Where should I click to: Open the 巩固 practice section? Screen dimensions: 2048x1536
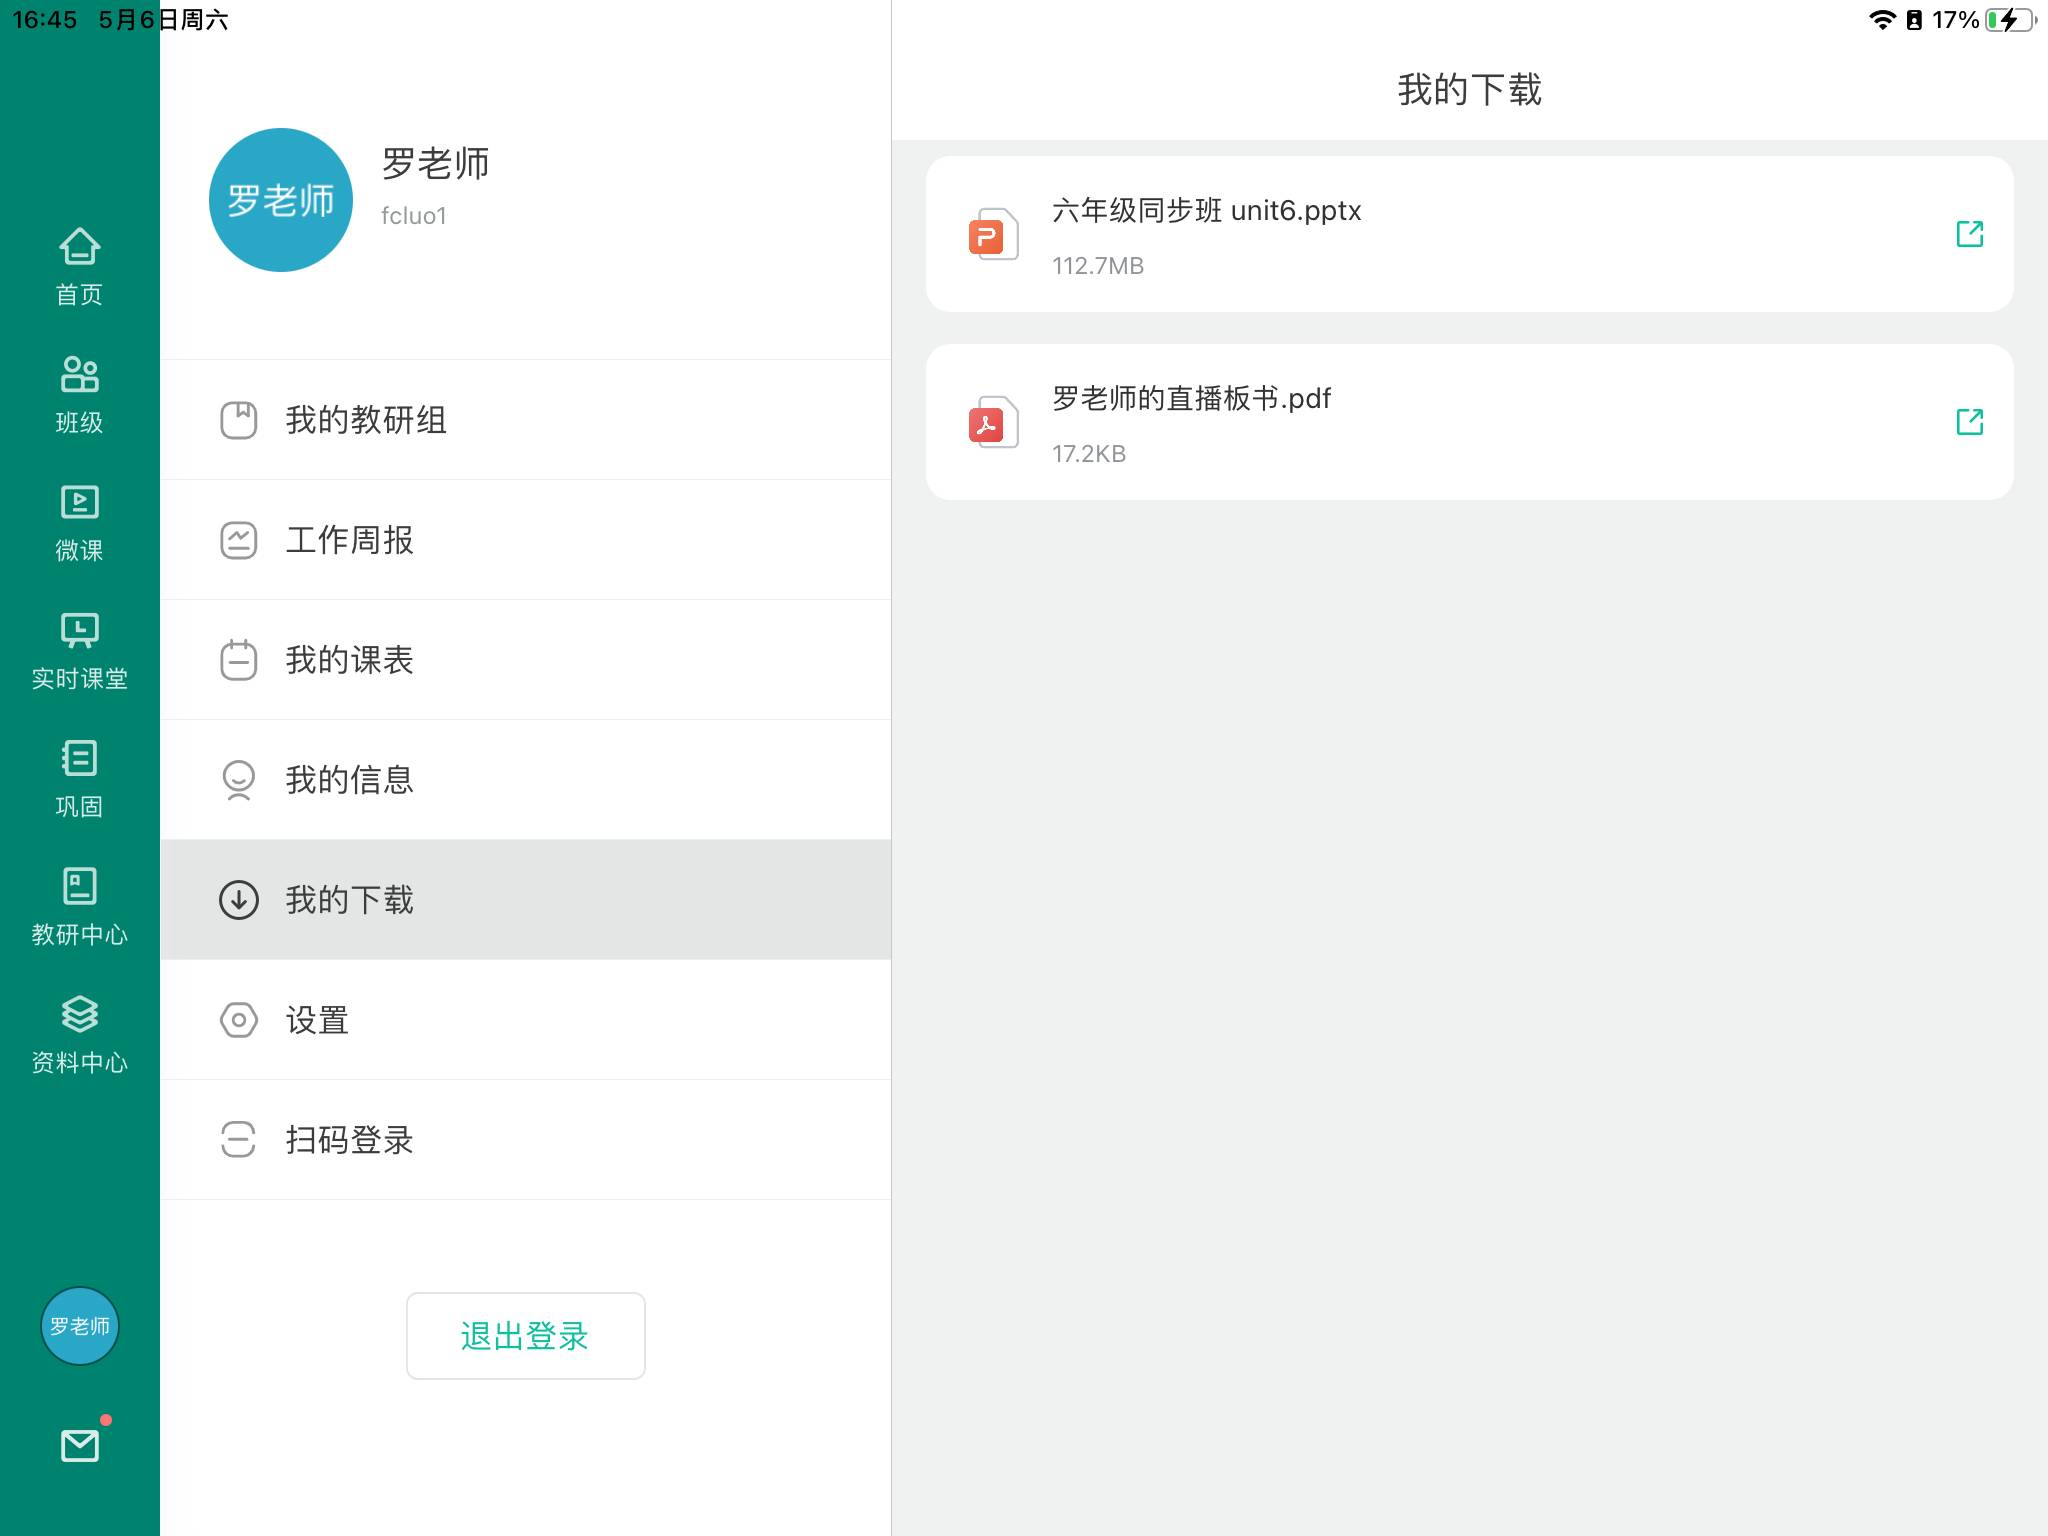79,779
